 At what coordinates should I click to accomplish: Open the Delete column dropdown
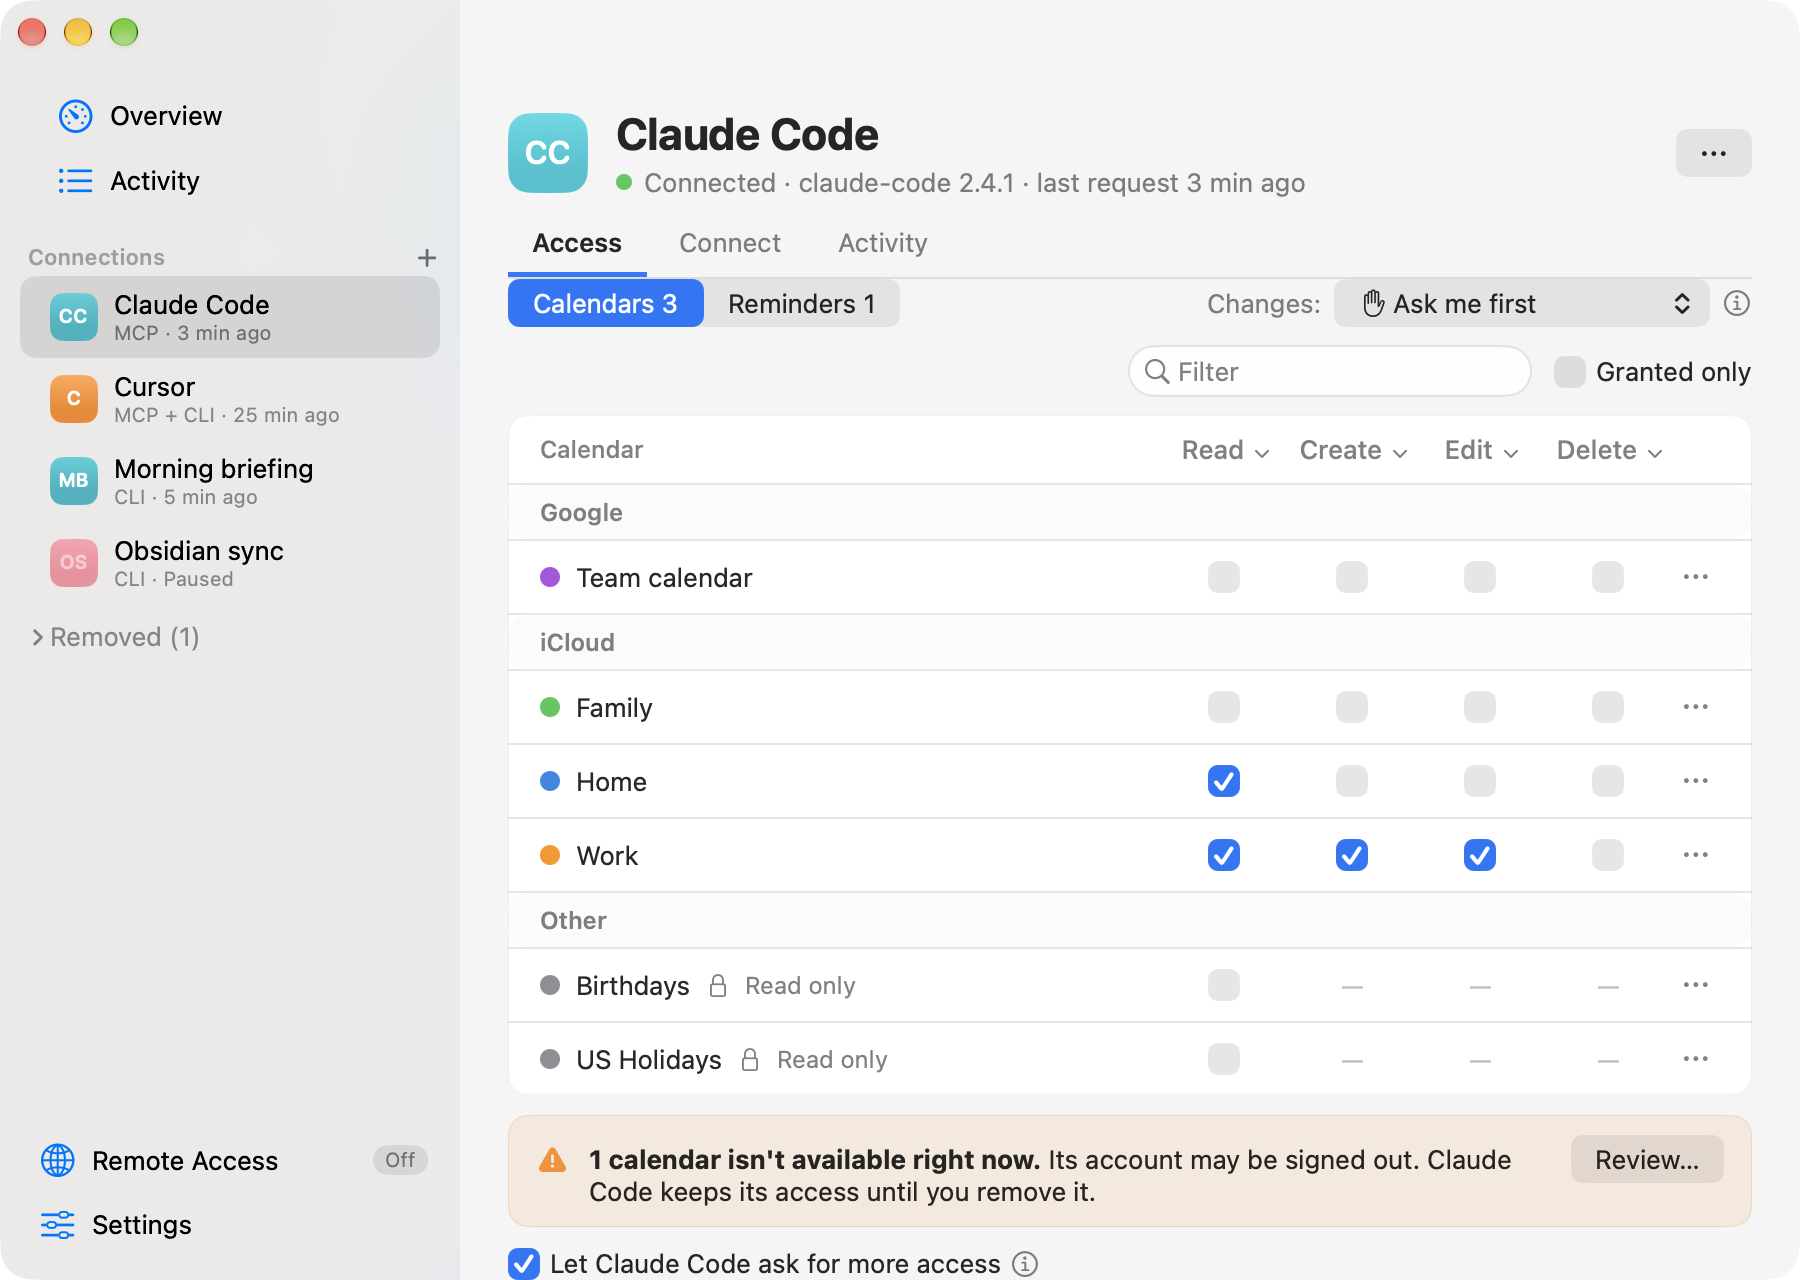coord(1610,450)
